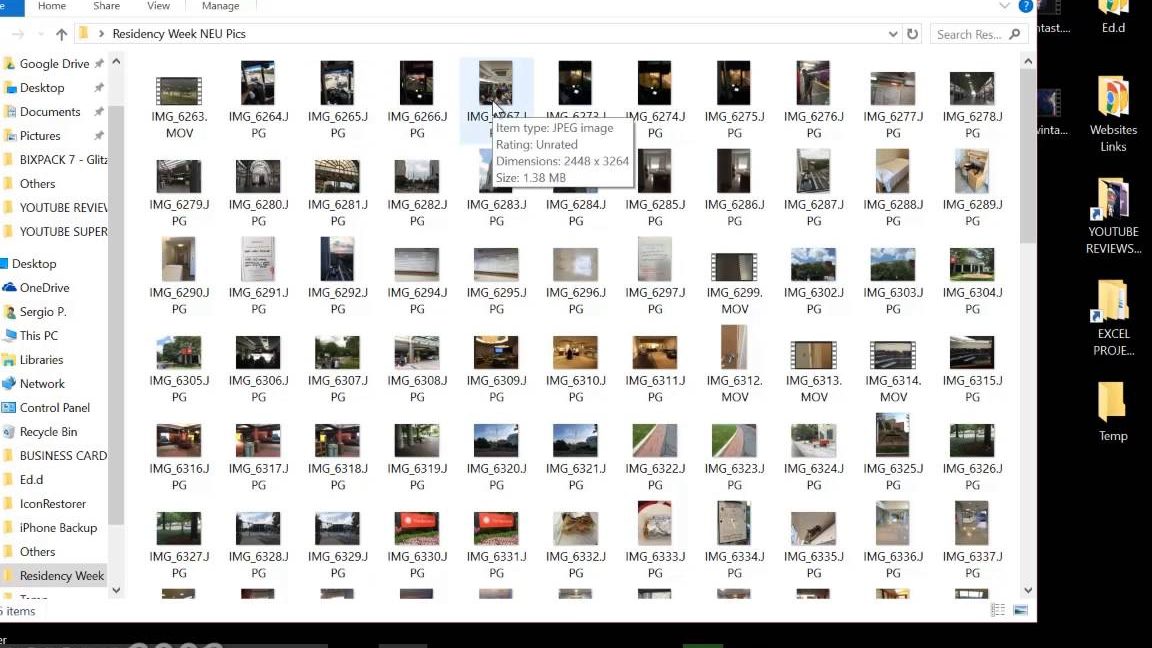Click the Up one level arrow
This screenshot has height=648, width=1152.
coord(62,34)
